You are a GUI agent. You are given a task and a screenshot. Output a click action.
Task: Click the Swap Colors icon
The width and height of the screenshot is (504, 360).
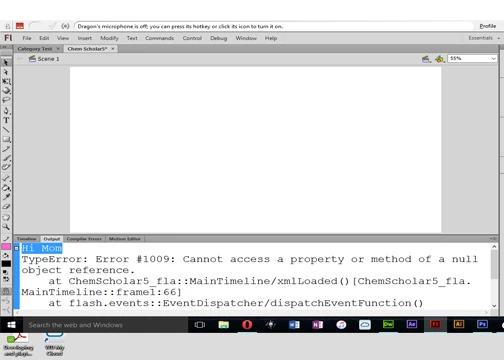pyautogui.click(x=6, y=279)
